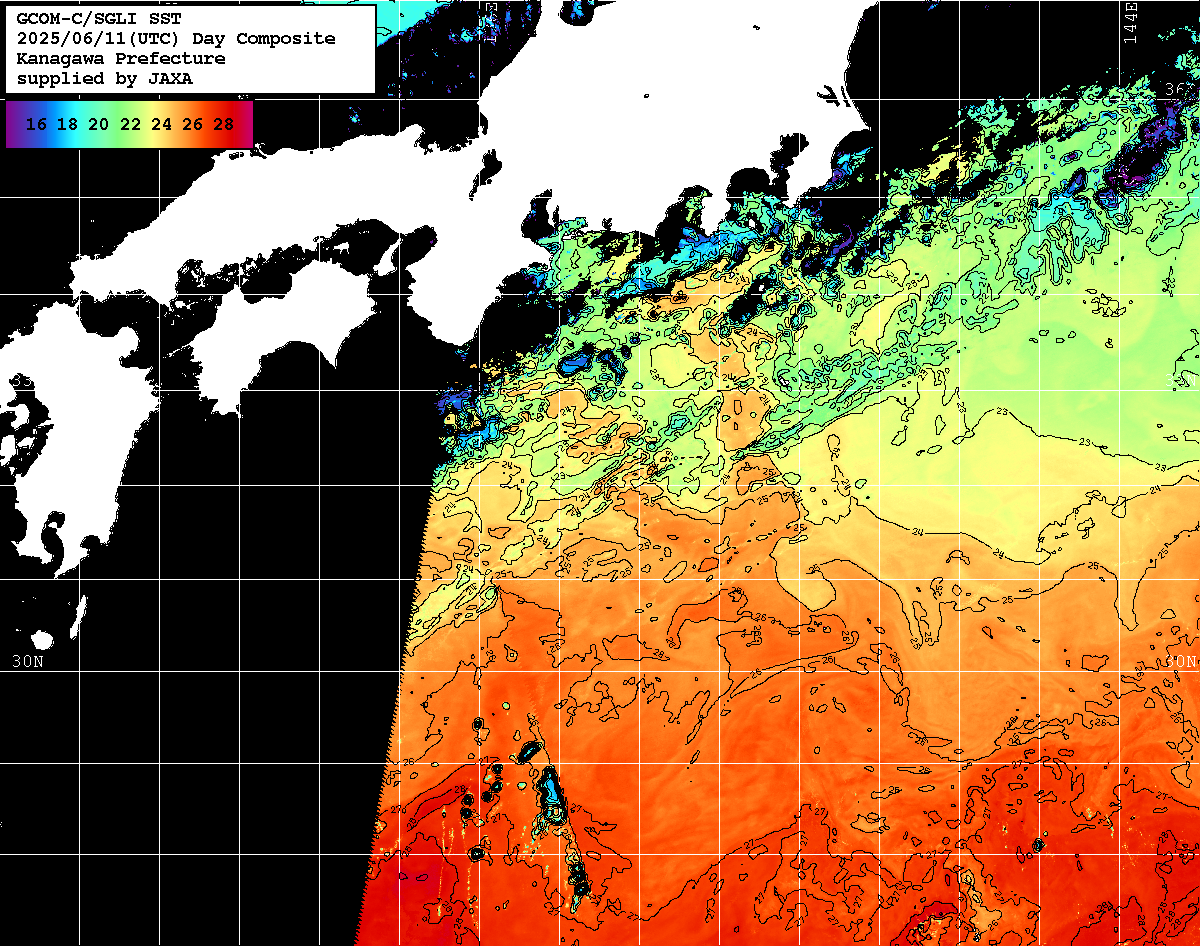Click the 'supplied by JAXA' credit text
Screen dimensions: 1200x946
[x=105, y=79]
